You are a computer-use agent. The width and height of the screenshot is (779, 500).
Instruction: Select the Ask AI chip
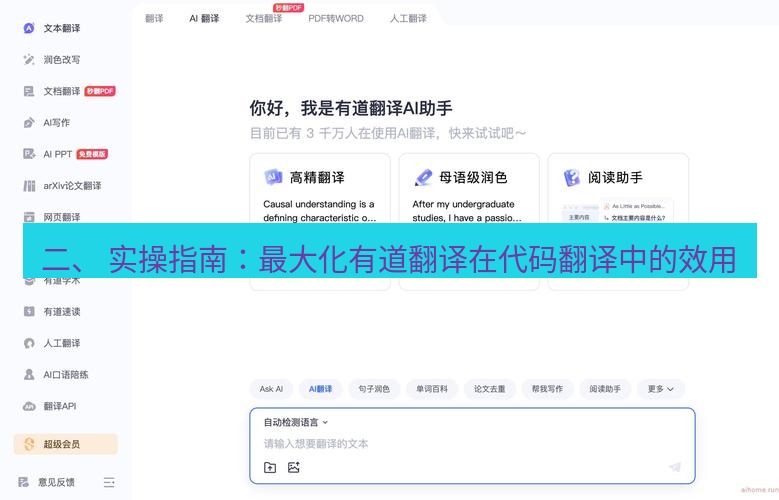271,389
